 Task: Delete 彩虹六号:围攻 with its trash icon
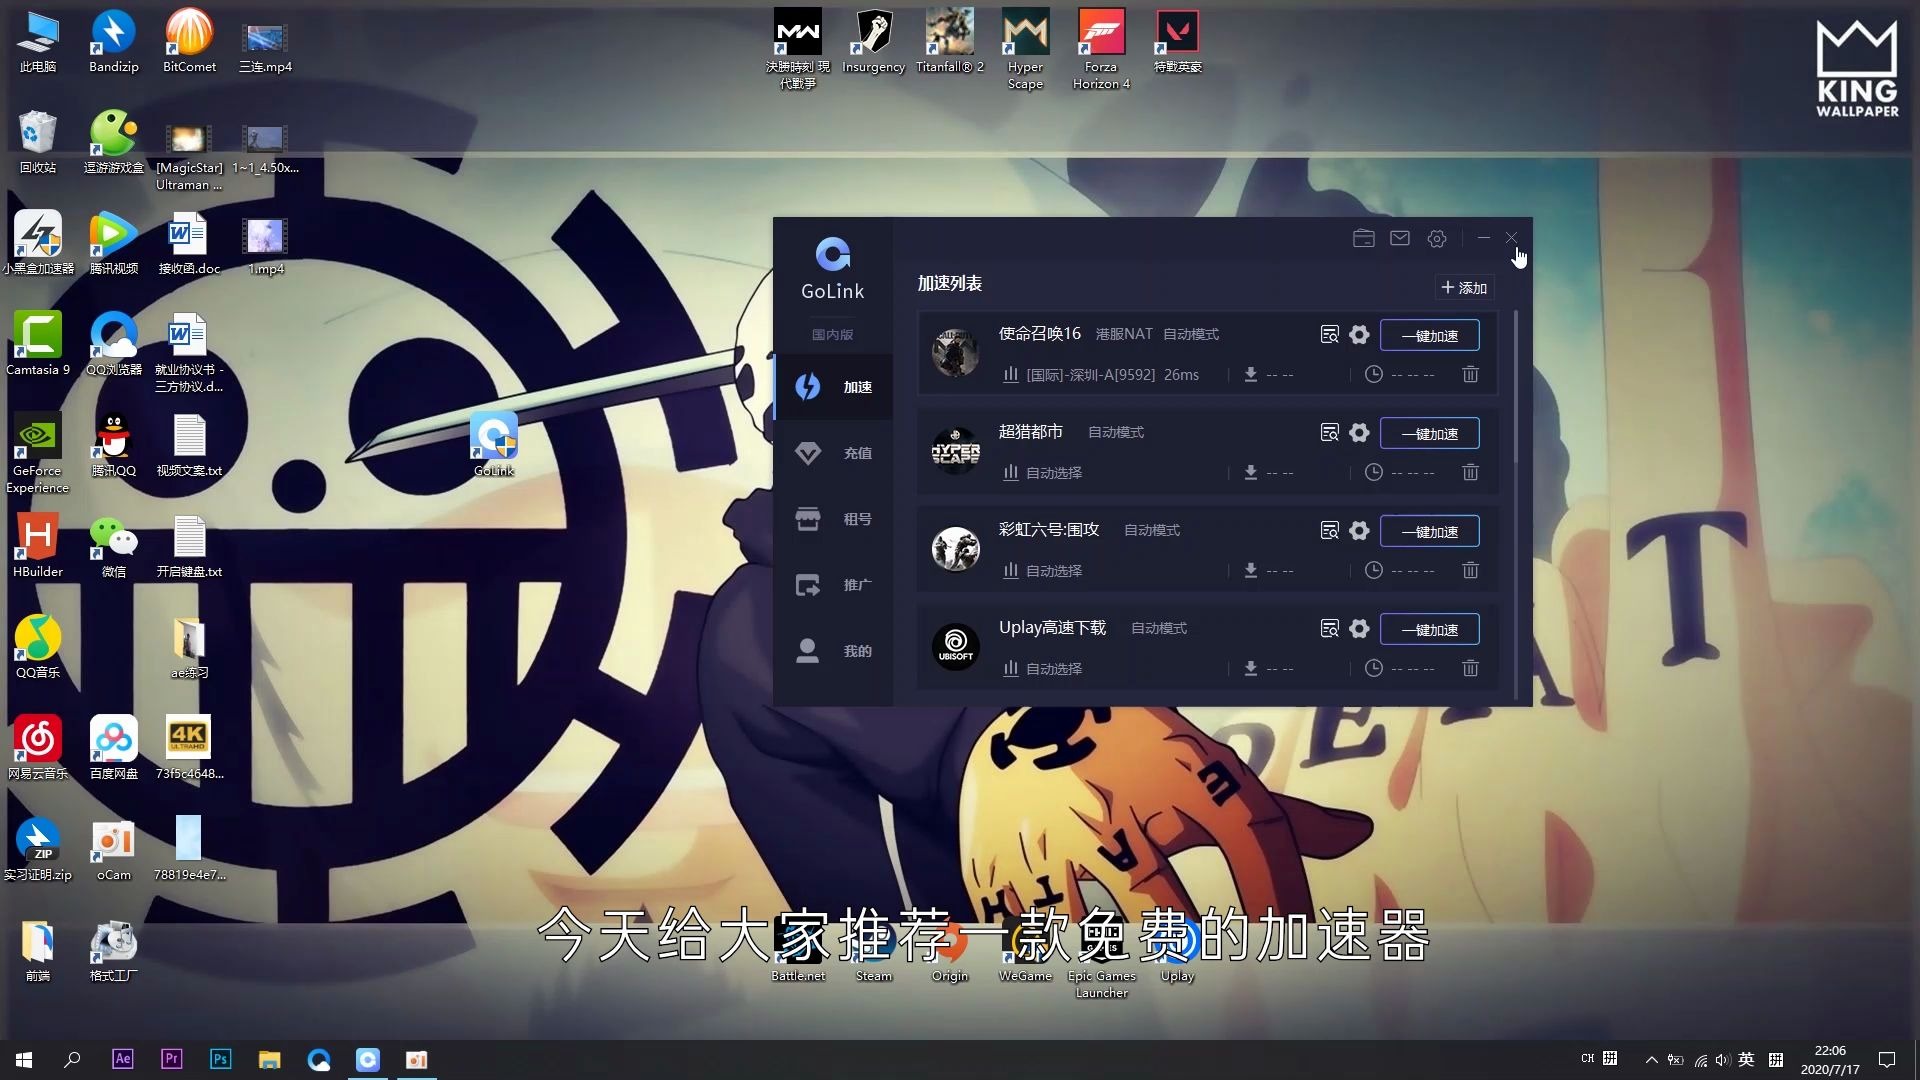pos(1470,570)
